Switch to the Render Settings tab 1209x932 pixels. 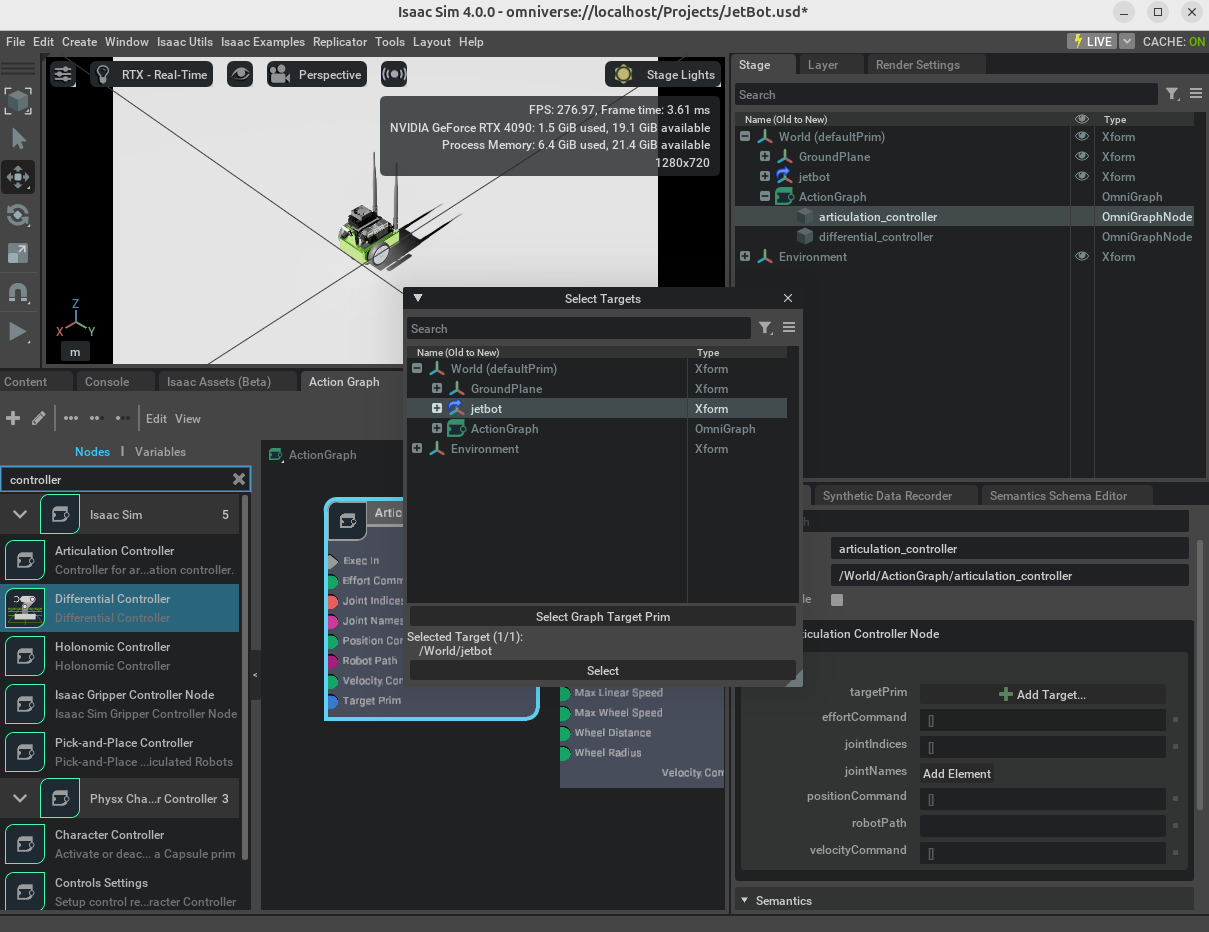[918, 65]
